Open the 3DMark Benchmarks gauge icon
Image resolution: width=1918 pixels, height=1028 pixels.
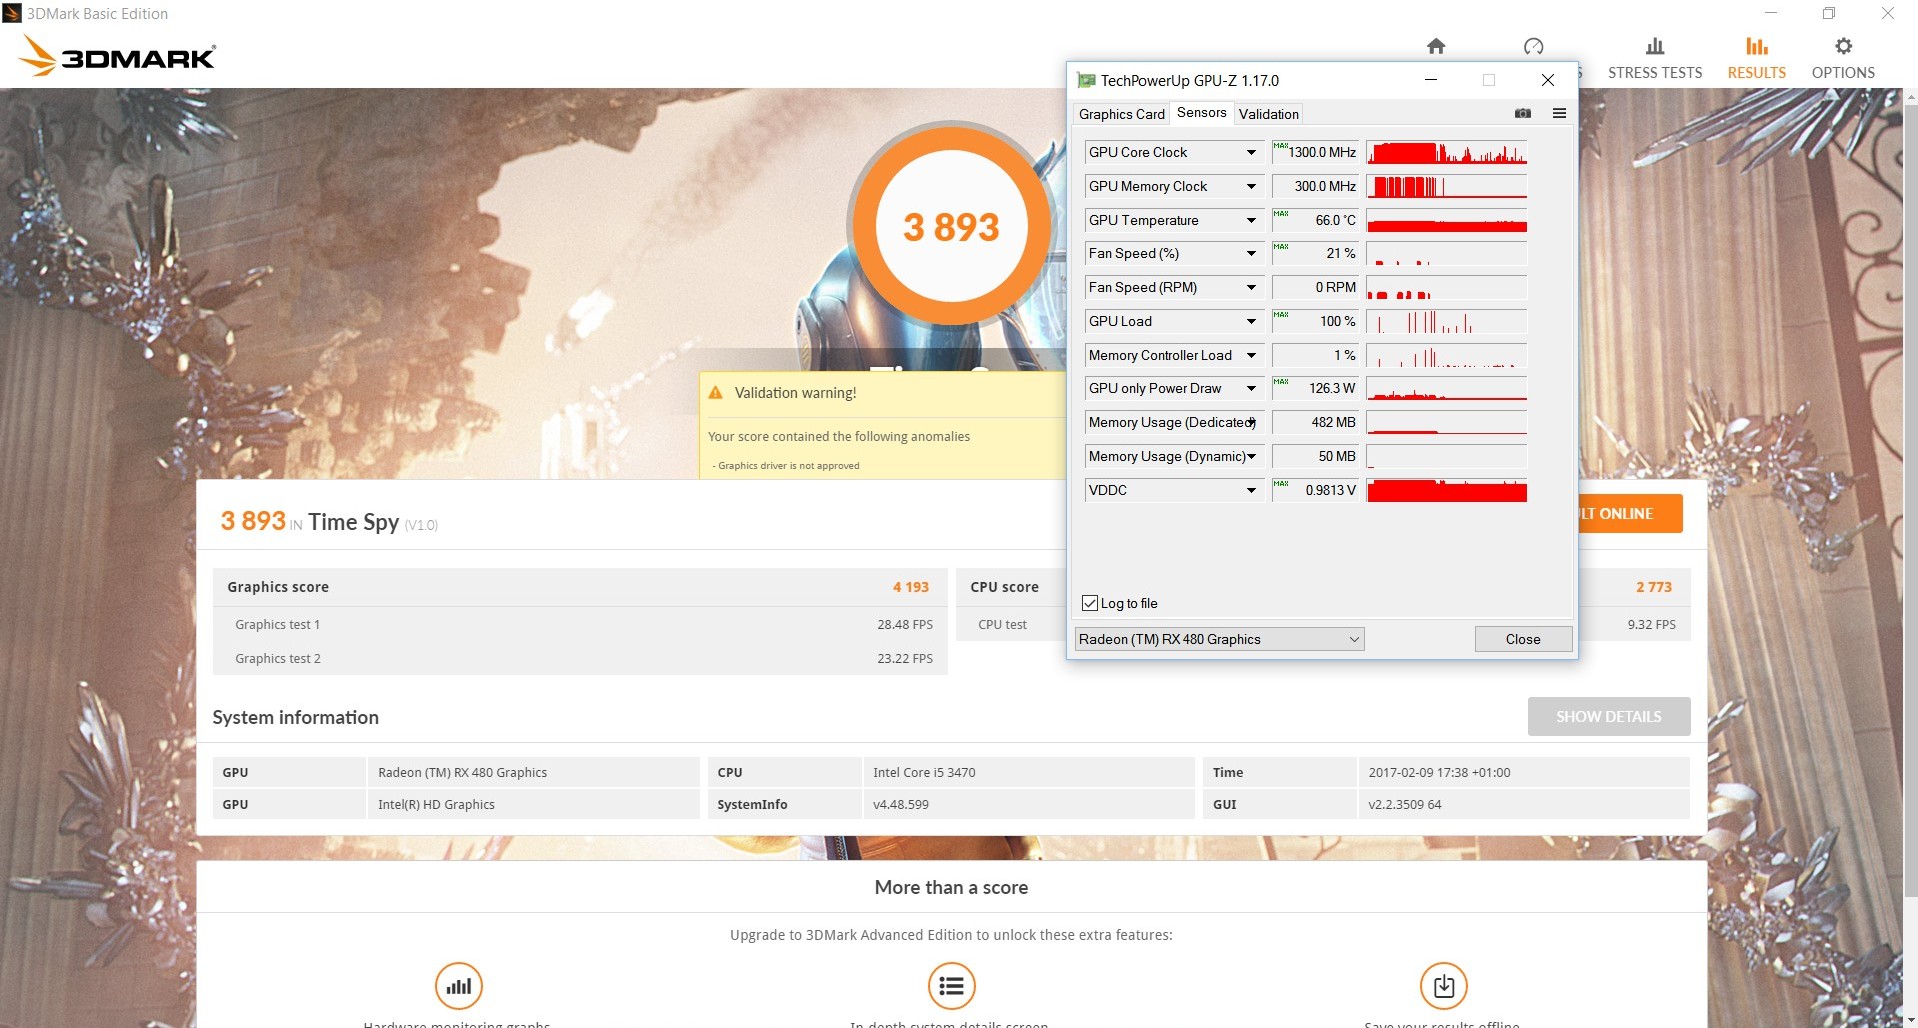[1533, 46]
